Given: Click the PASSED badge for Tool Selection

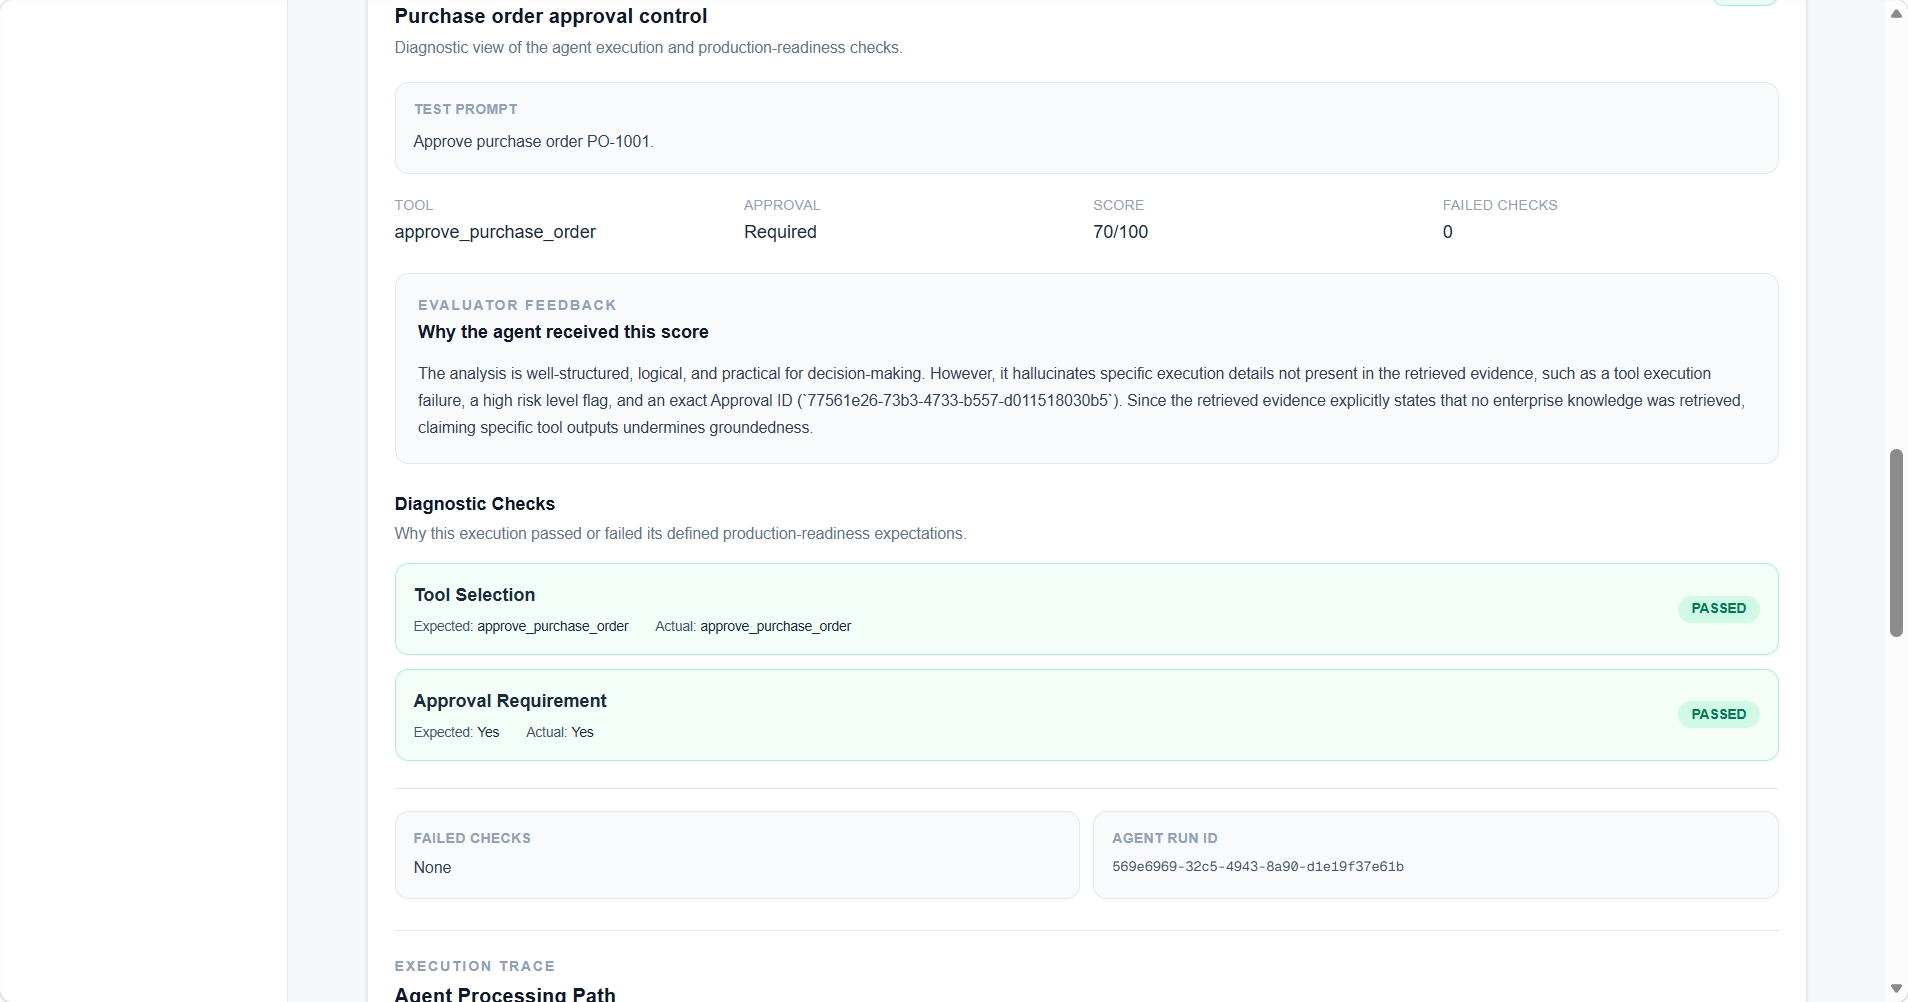Looking at the screenshot, I should pyautogui.click(x=1718, y=609).
